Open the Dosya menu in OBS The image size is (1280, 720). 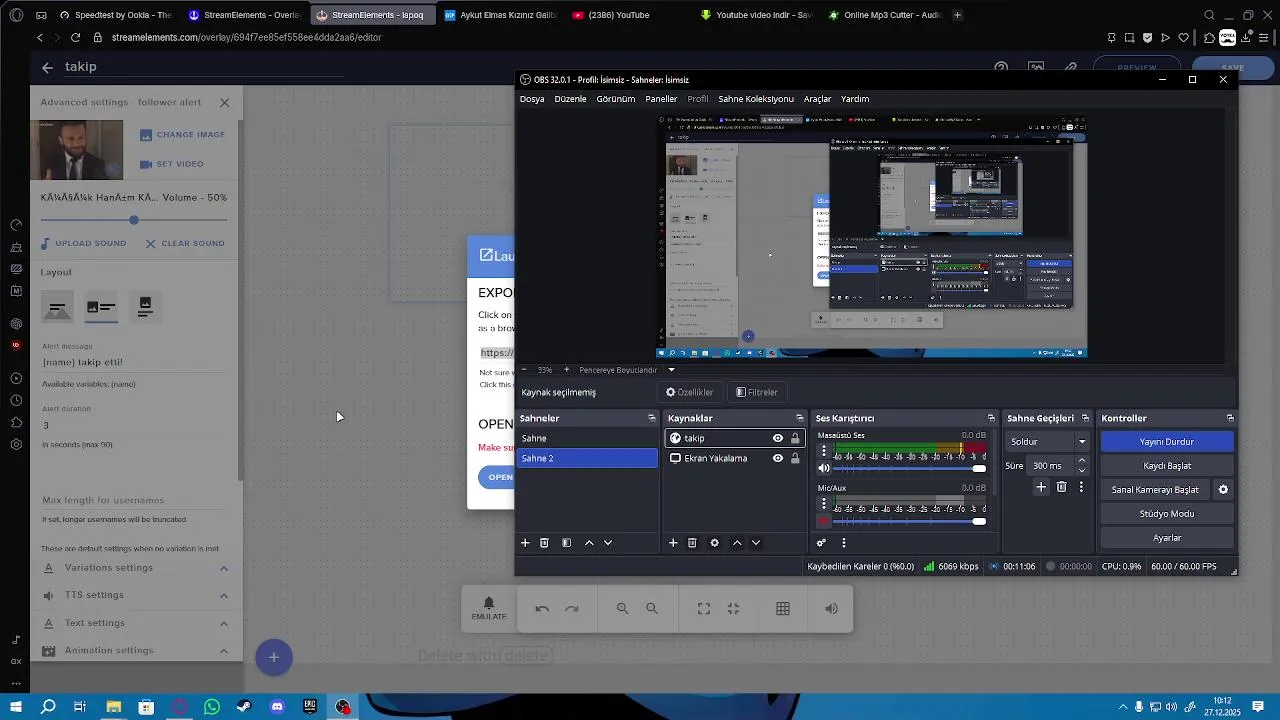coord(532,99)
